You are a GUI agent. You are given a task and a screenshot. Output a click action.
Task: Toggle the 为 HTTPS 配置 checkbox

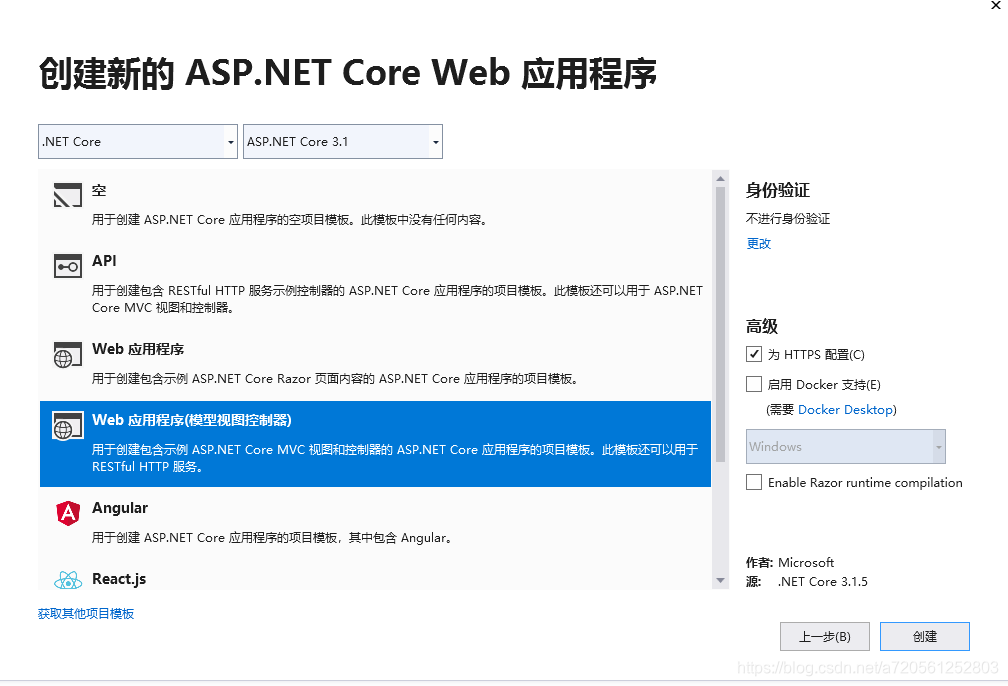coord(753,354)
